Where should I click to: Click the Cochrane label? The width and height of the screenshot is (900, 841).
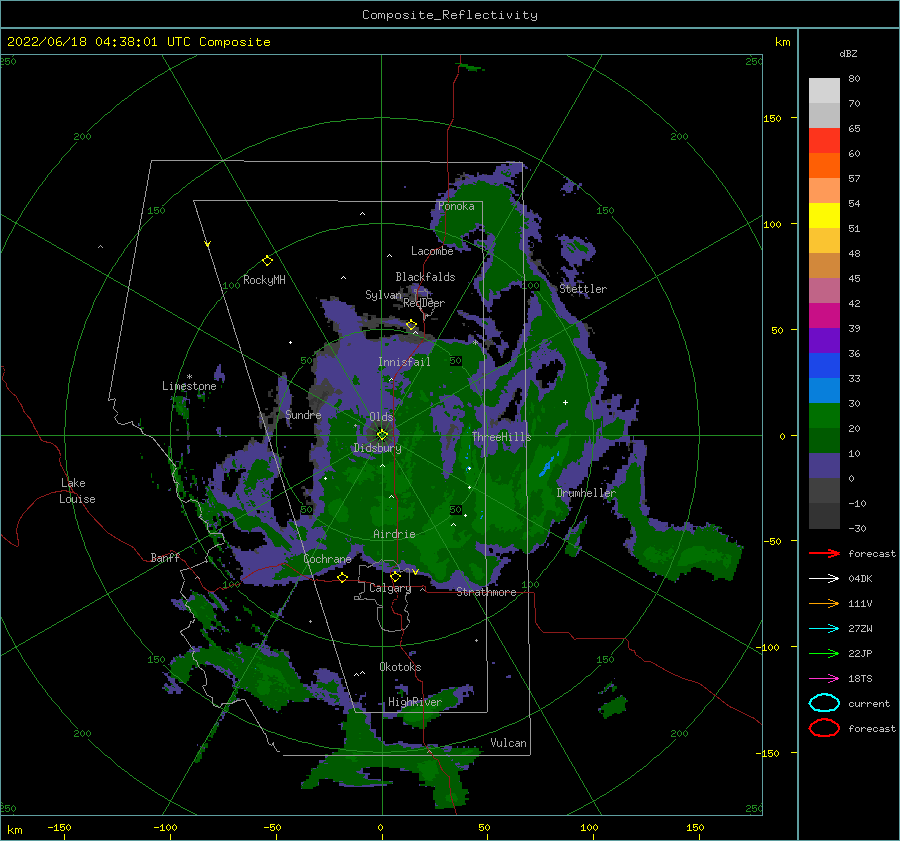pyautogui.click(x=327, y=559)
